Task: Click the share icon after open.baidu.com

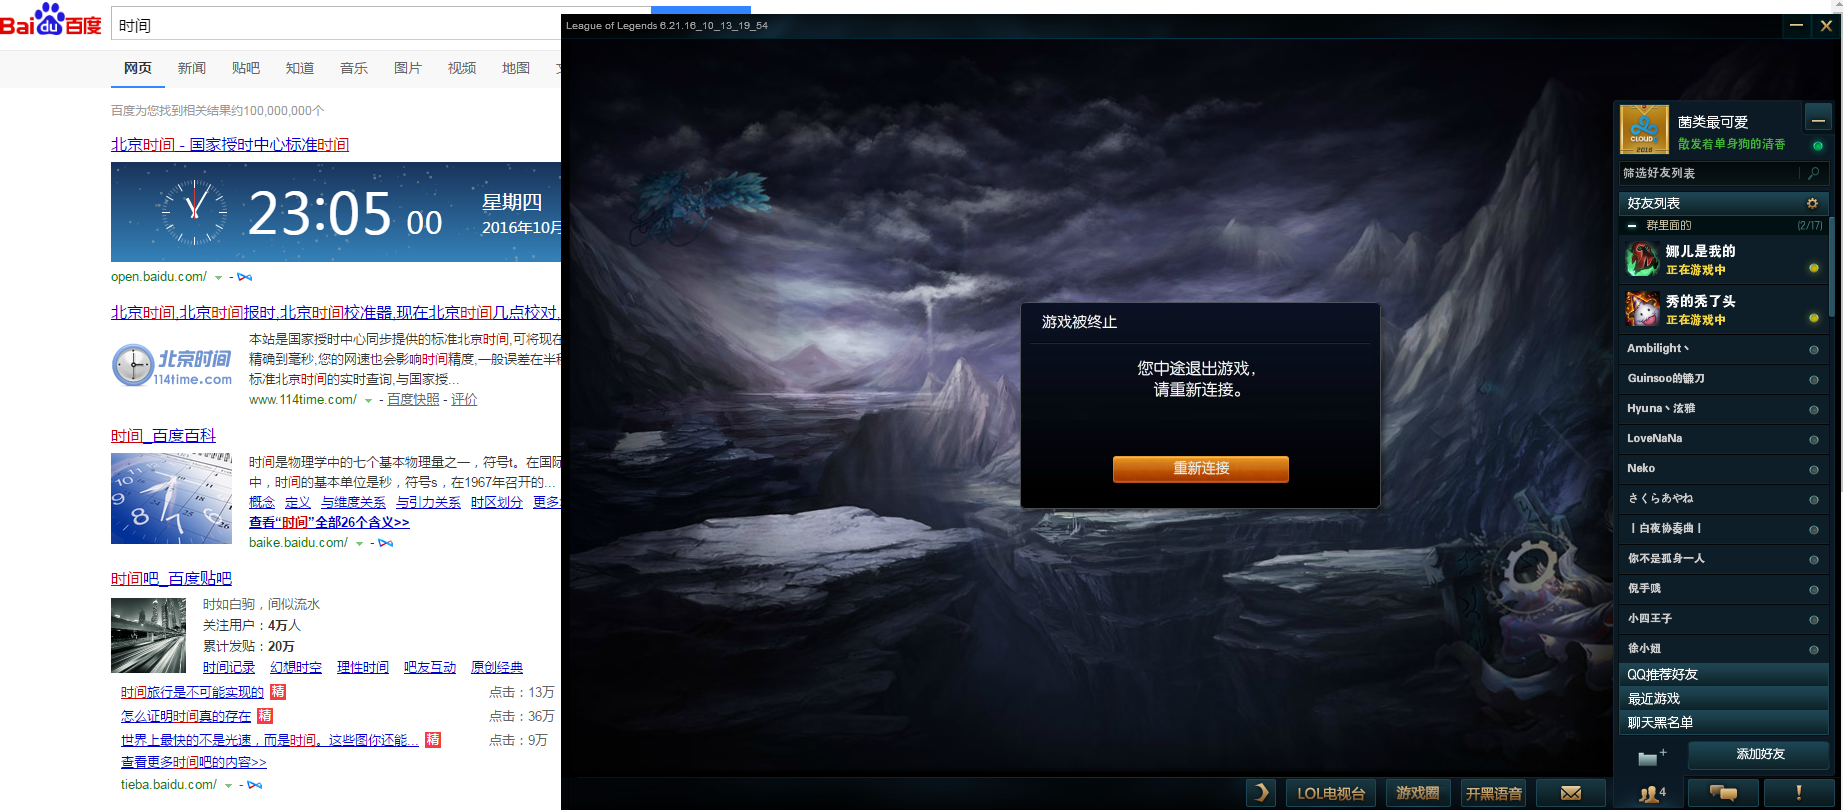Action: pyautogui.click(x=245, y=277)
